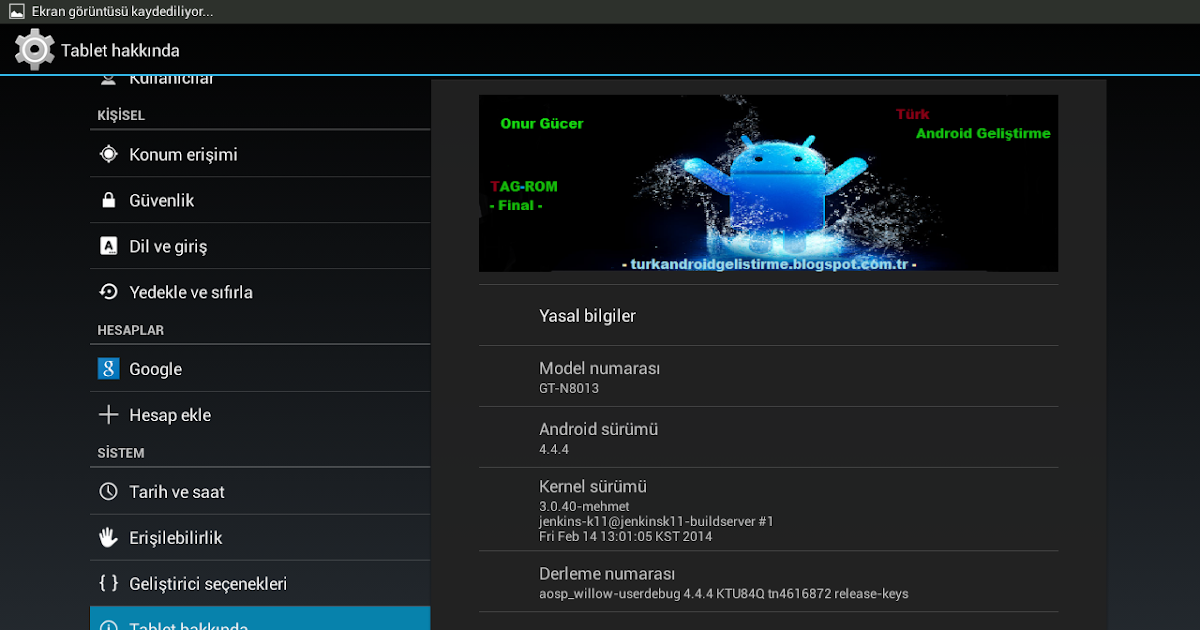
Task: Open screenshot notification image icon
Action: click(x=16, y=12)
